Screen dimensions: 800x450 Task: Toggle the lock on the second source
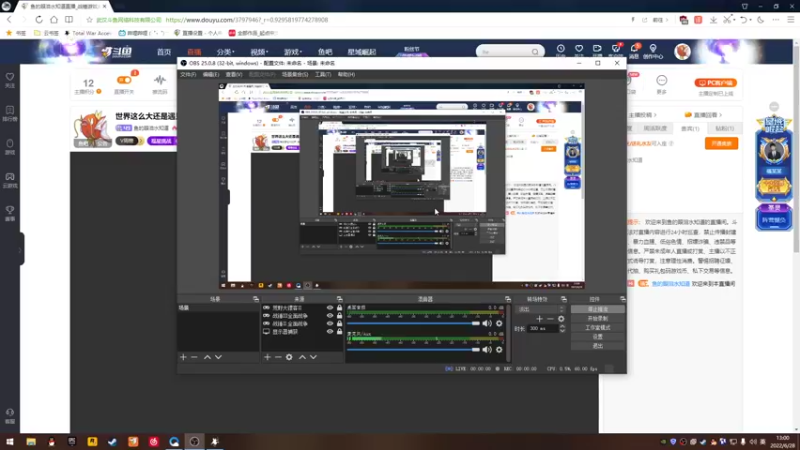point(339,316)
